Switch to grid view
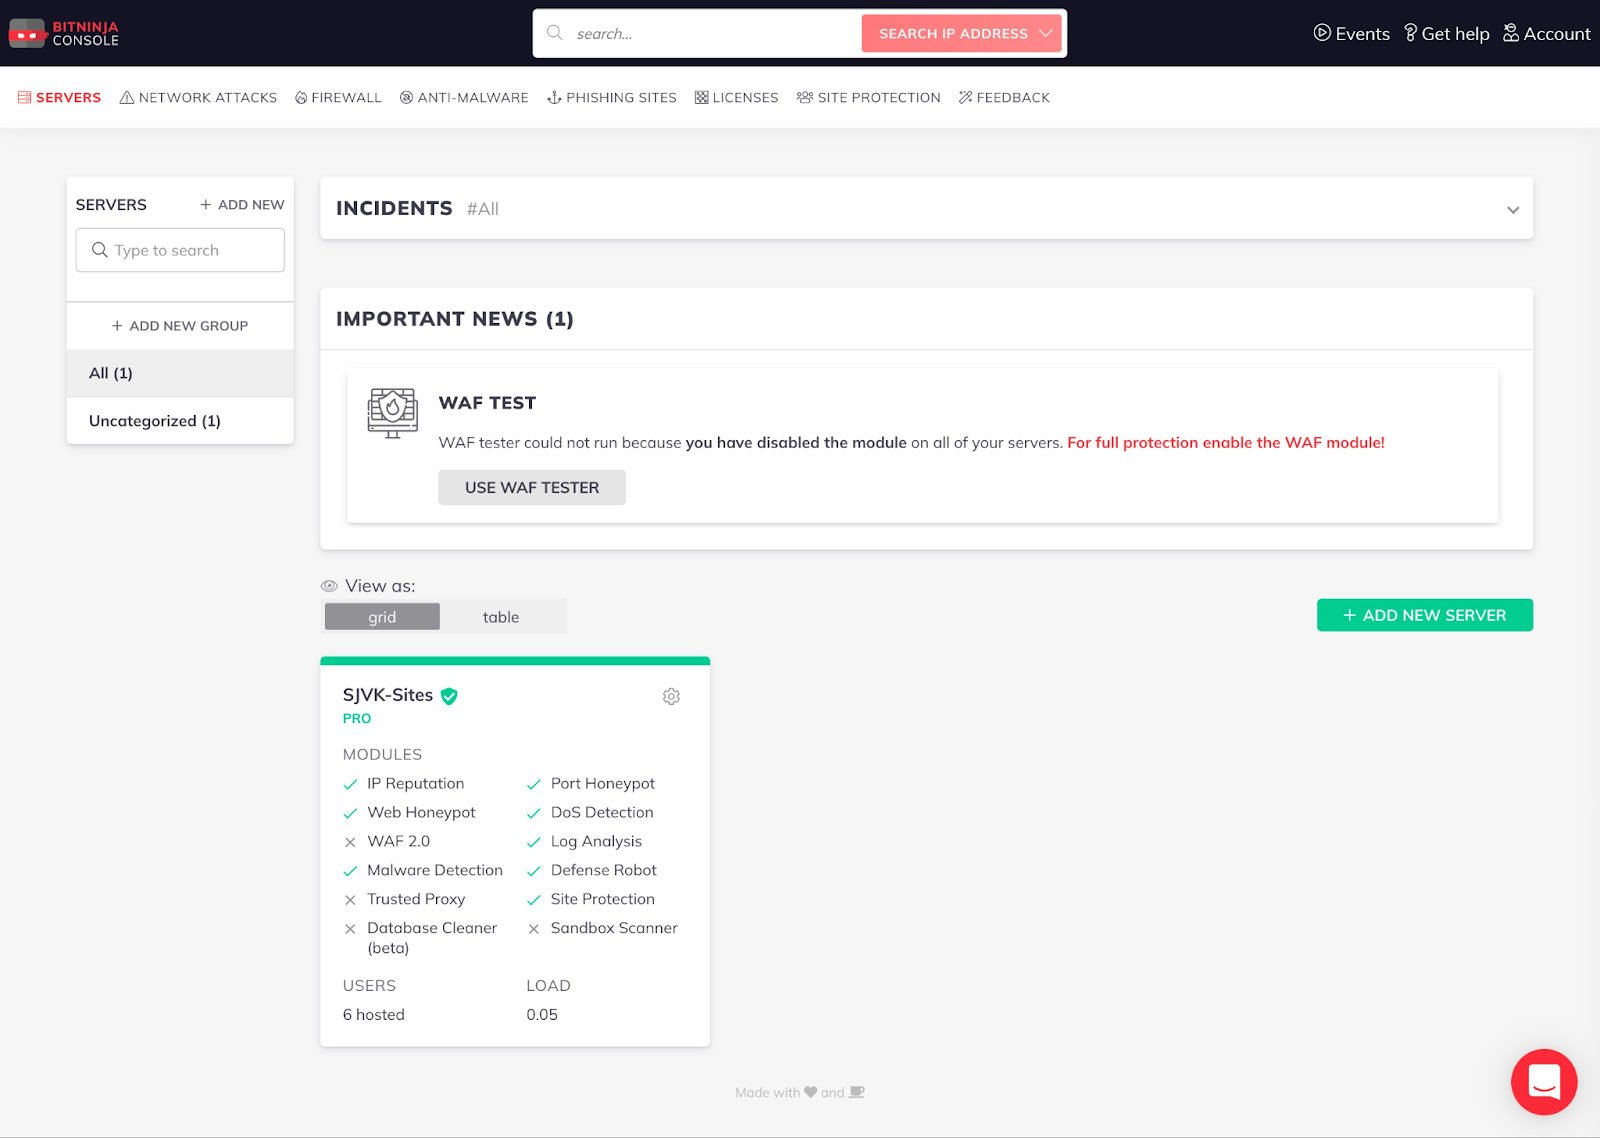 382,617
